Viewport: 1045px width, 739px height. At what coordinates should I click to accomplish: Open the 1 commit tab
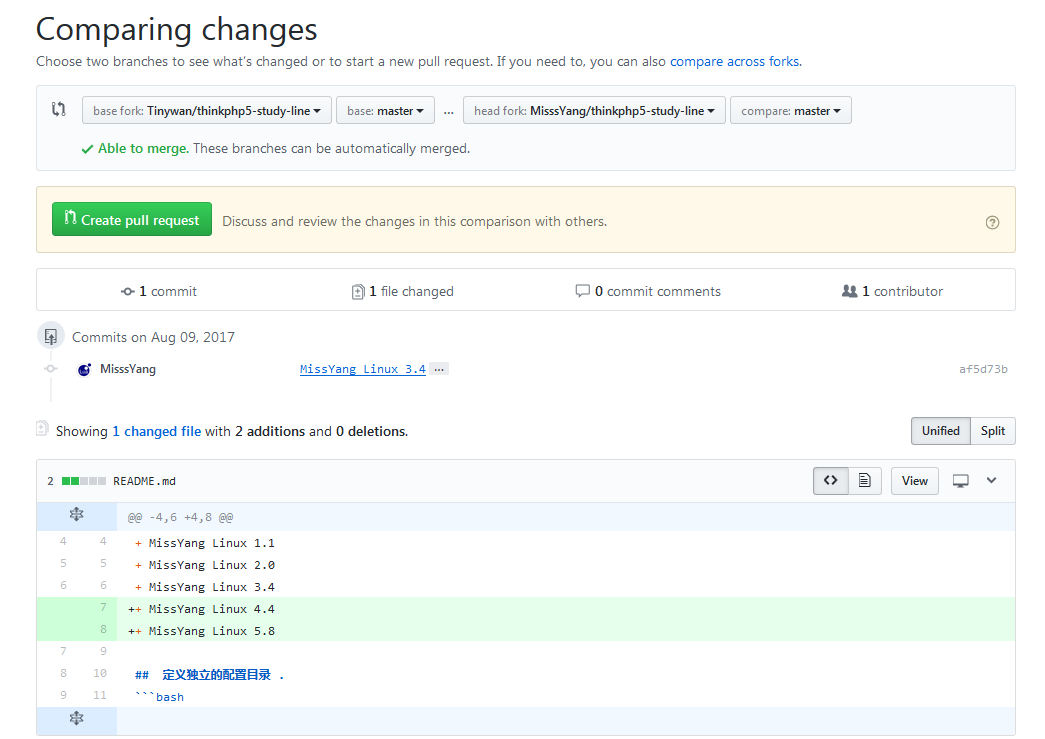pyautogui.click(x=159, y=291)
